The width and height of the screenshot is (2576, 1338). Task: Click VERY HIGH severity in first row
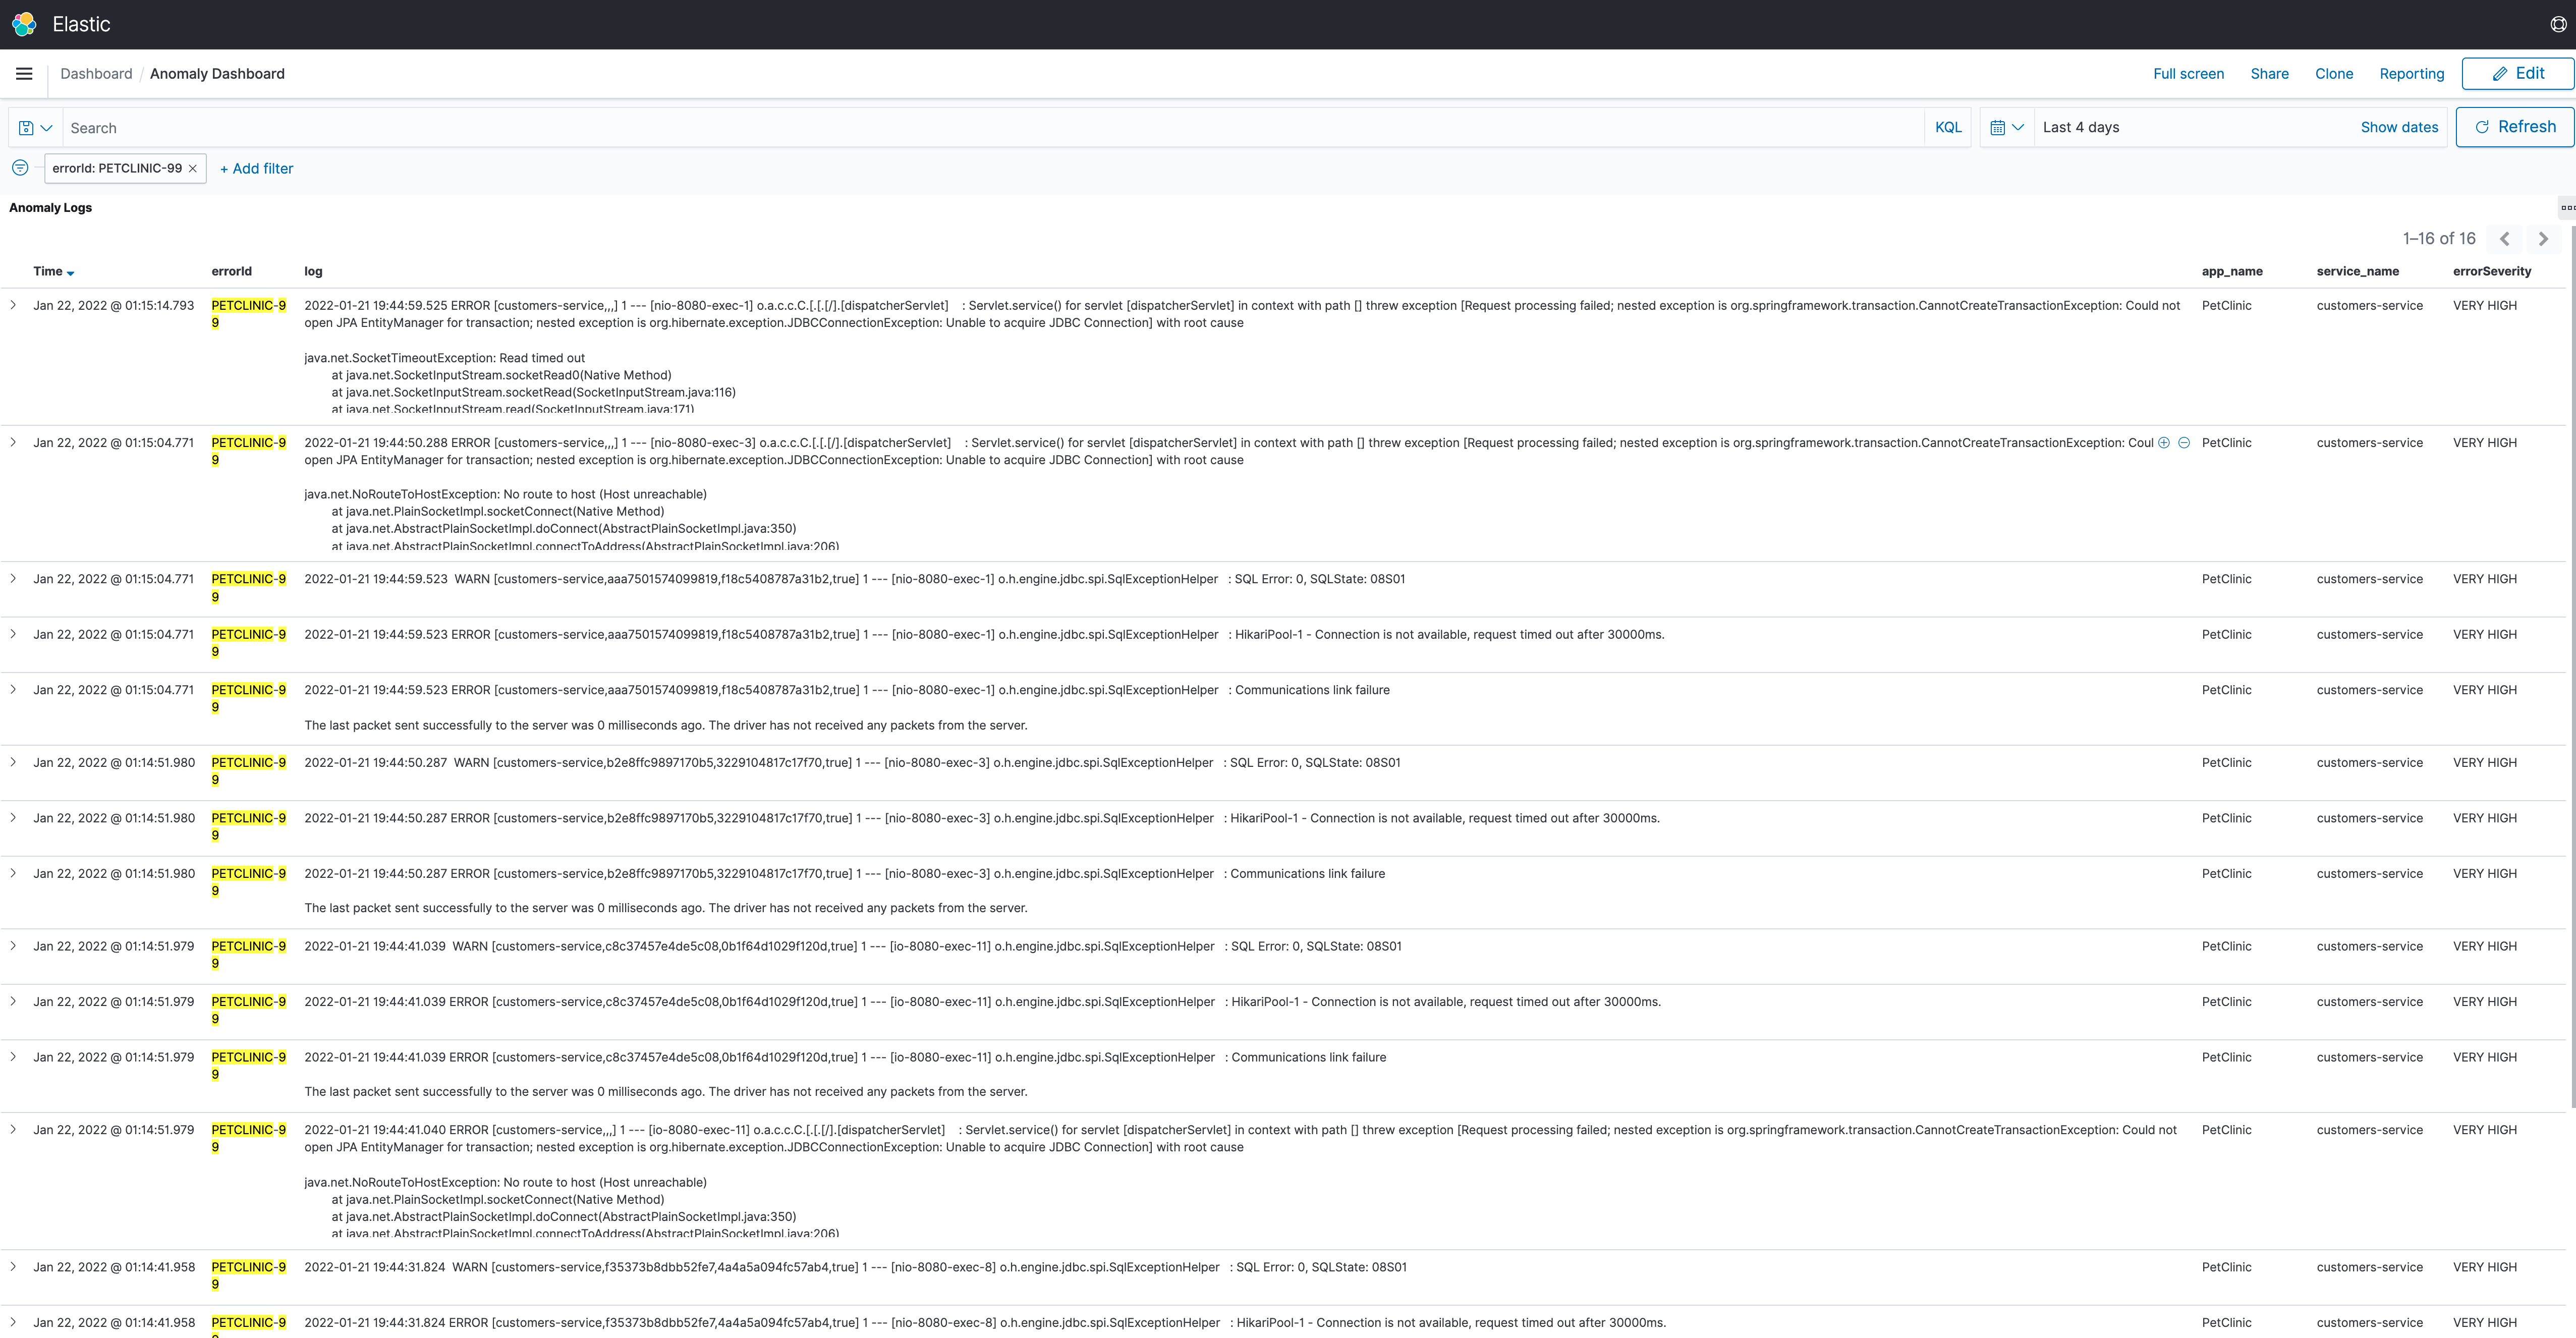click(x=2485, y=306)
